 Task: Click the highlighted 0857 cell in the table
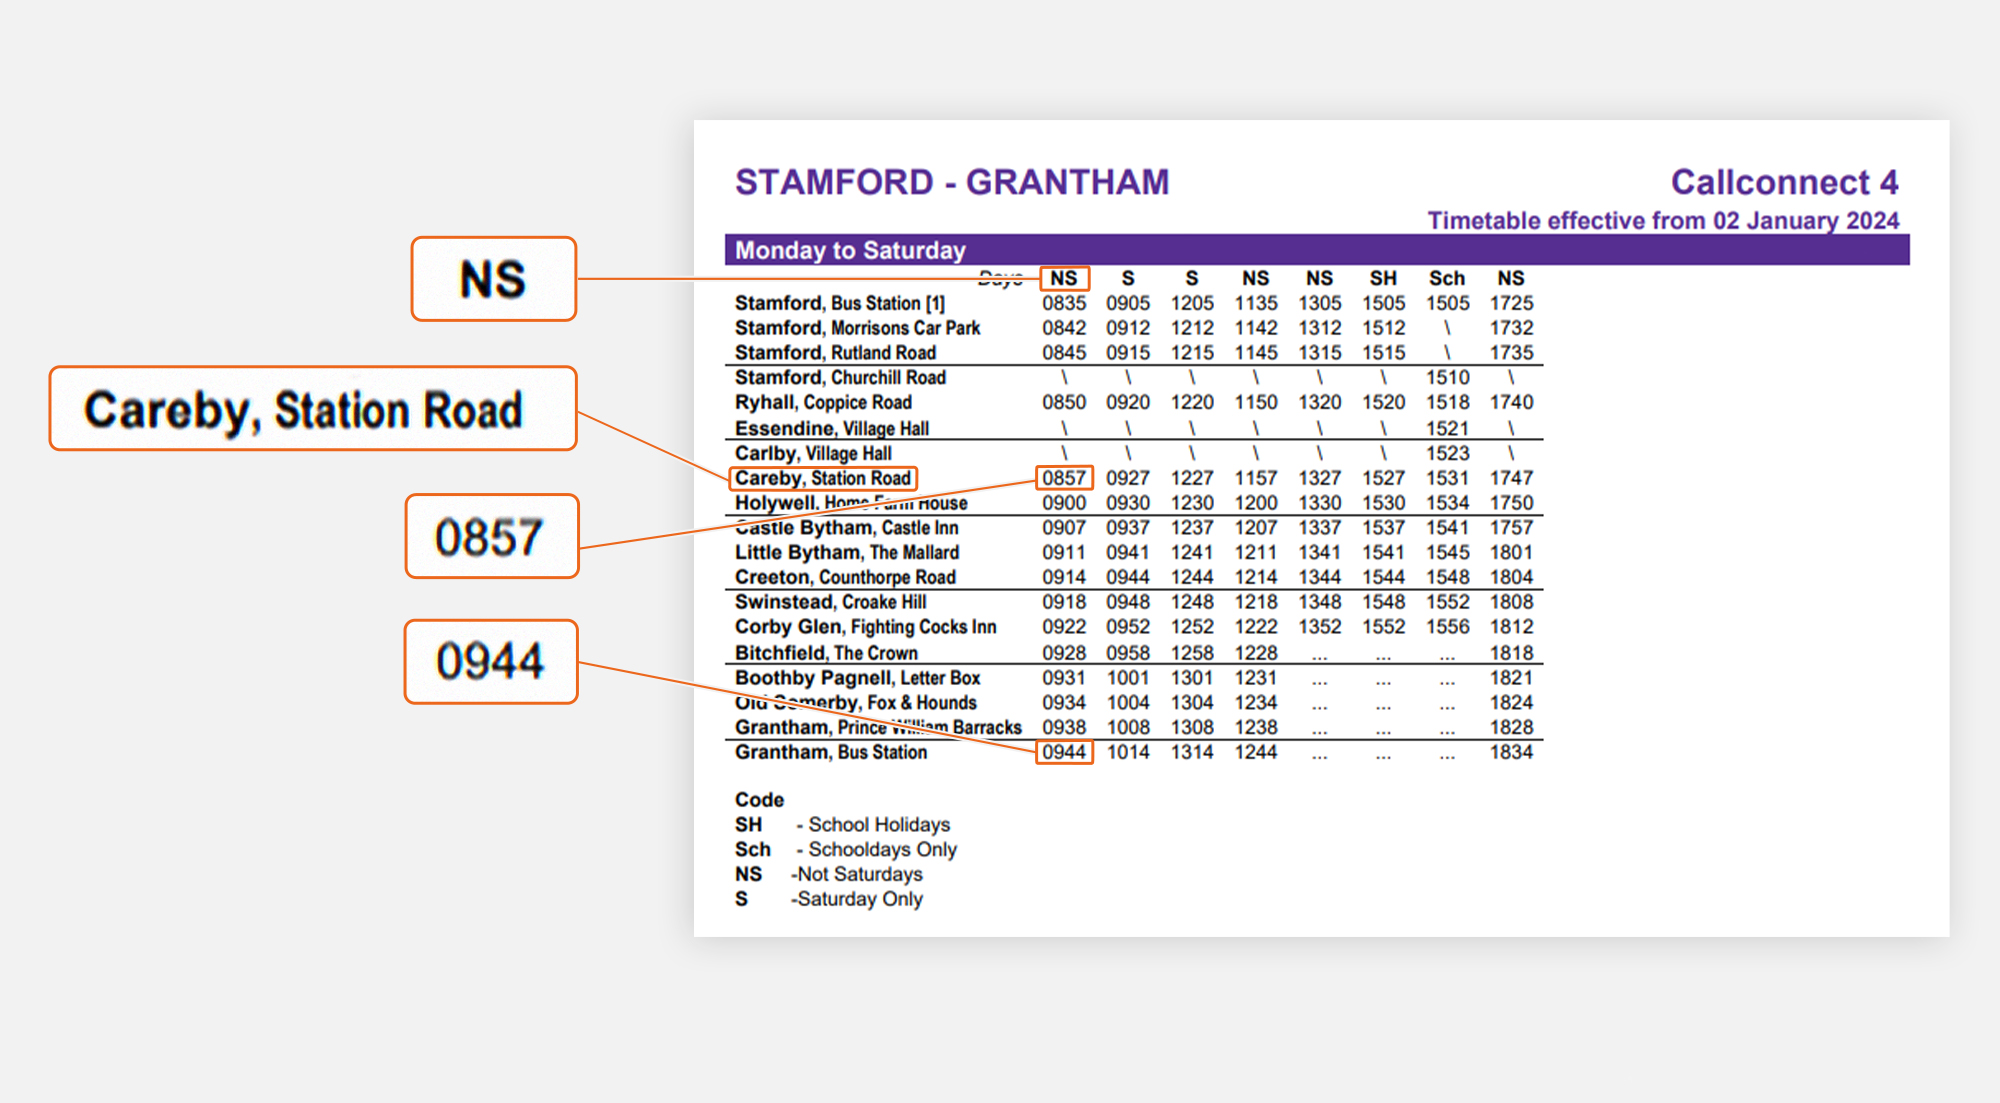(1064, 477)
